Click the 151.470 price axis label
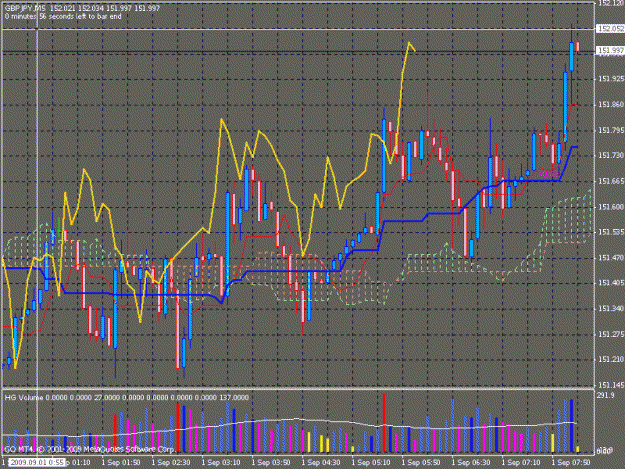 click(x=611, y=258)
